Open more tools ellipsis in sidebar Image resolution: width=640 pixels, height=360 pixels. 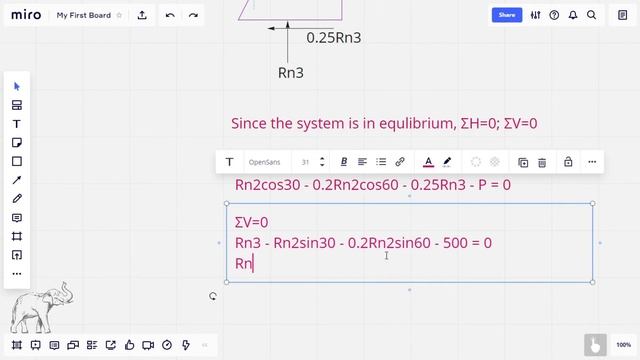pos(17,274)
